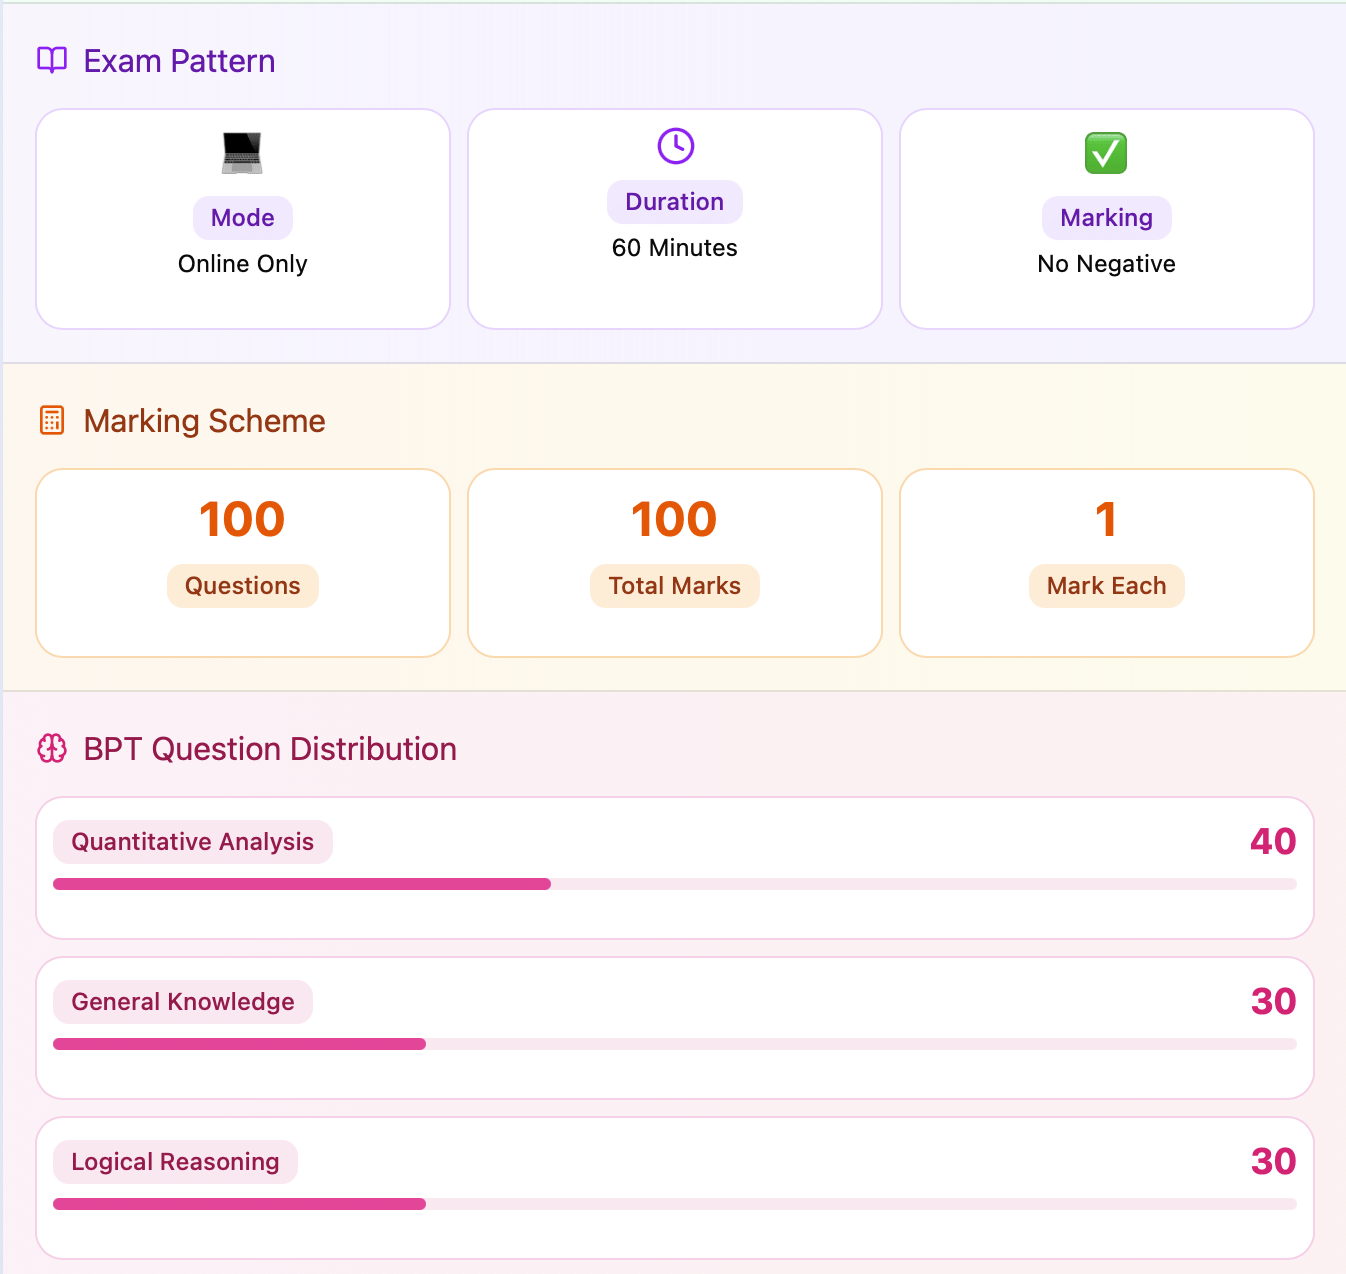
Task: Click the laptop icon above Mode
Action: (242, 153)
